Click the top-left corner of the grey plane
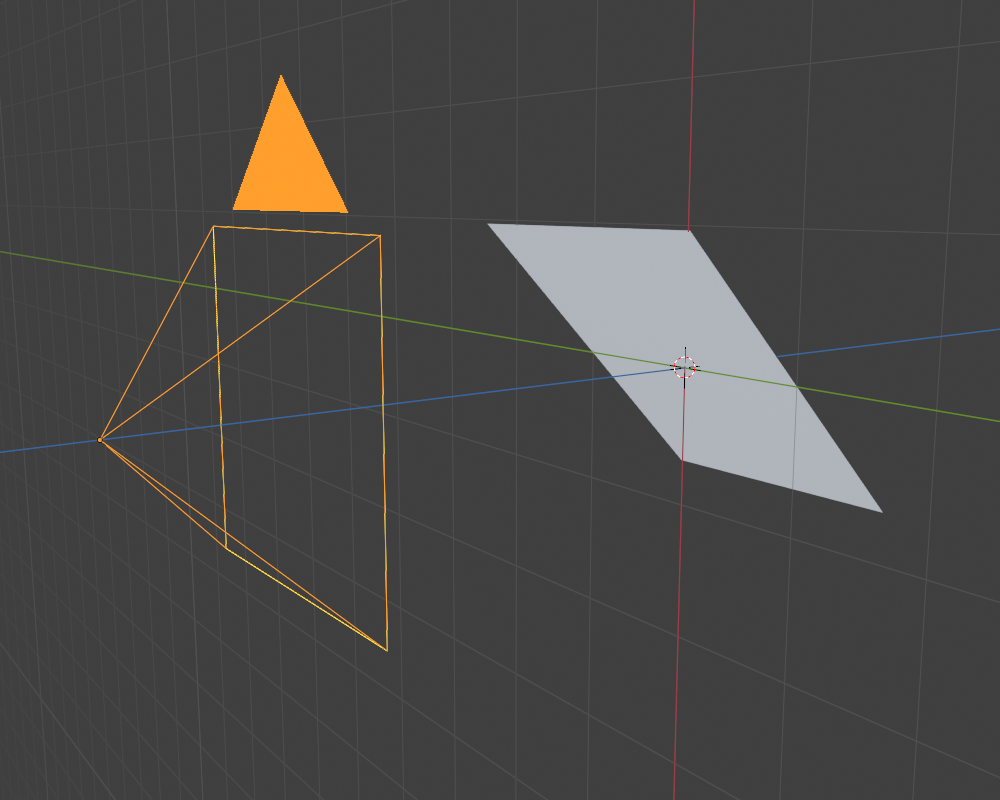 click(x=489, y=224)
